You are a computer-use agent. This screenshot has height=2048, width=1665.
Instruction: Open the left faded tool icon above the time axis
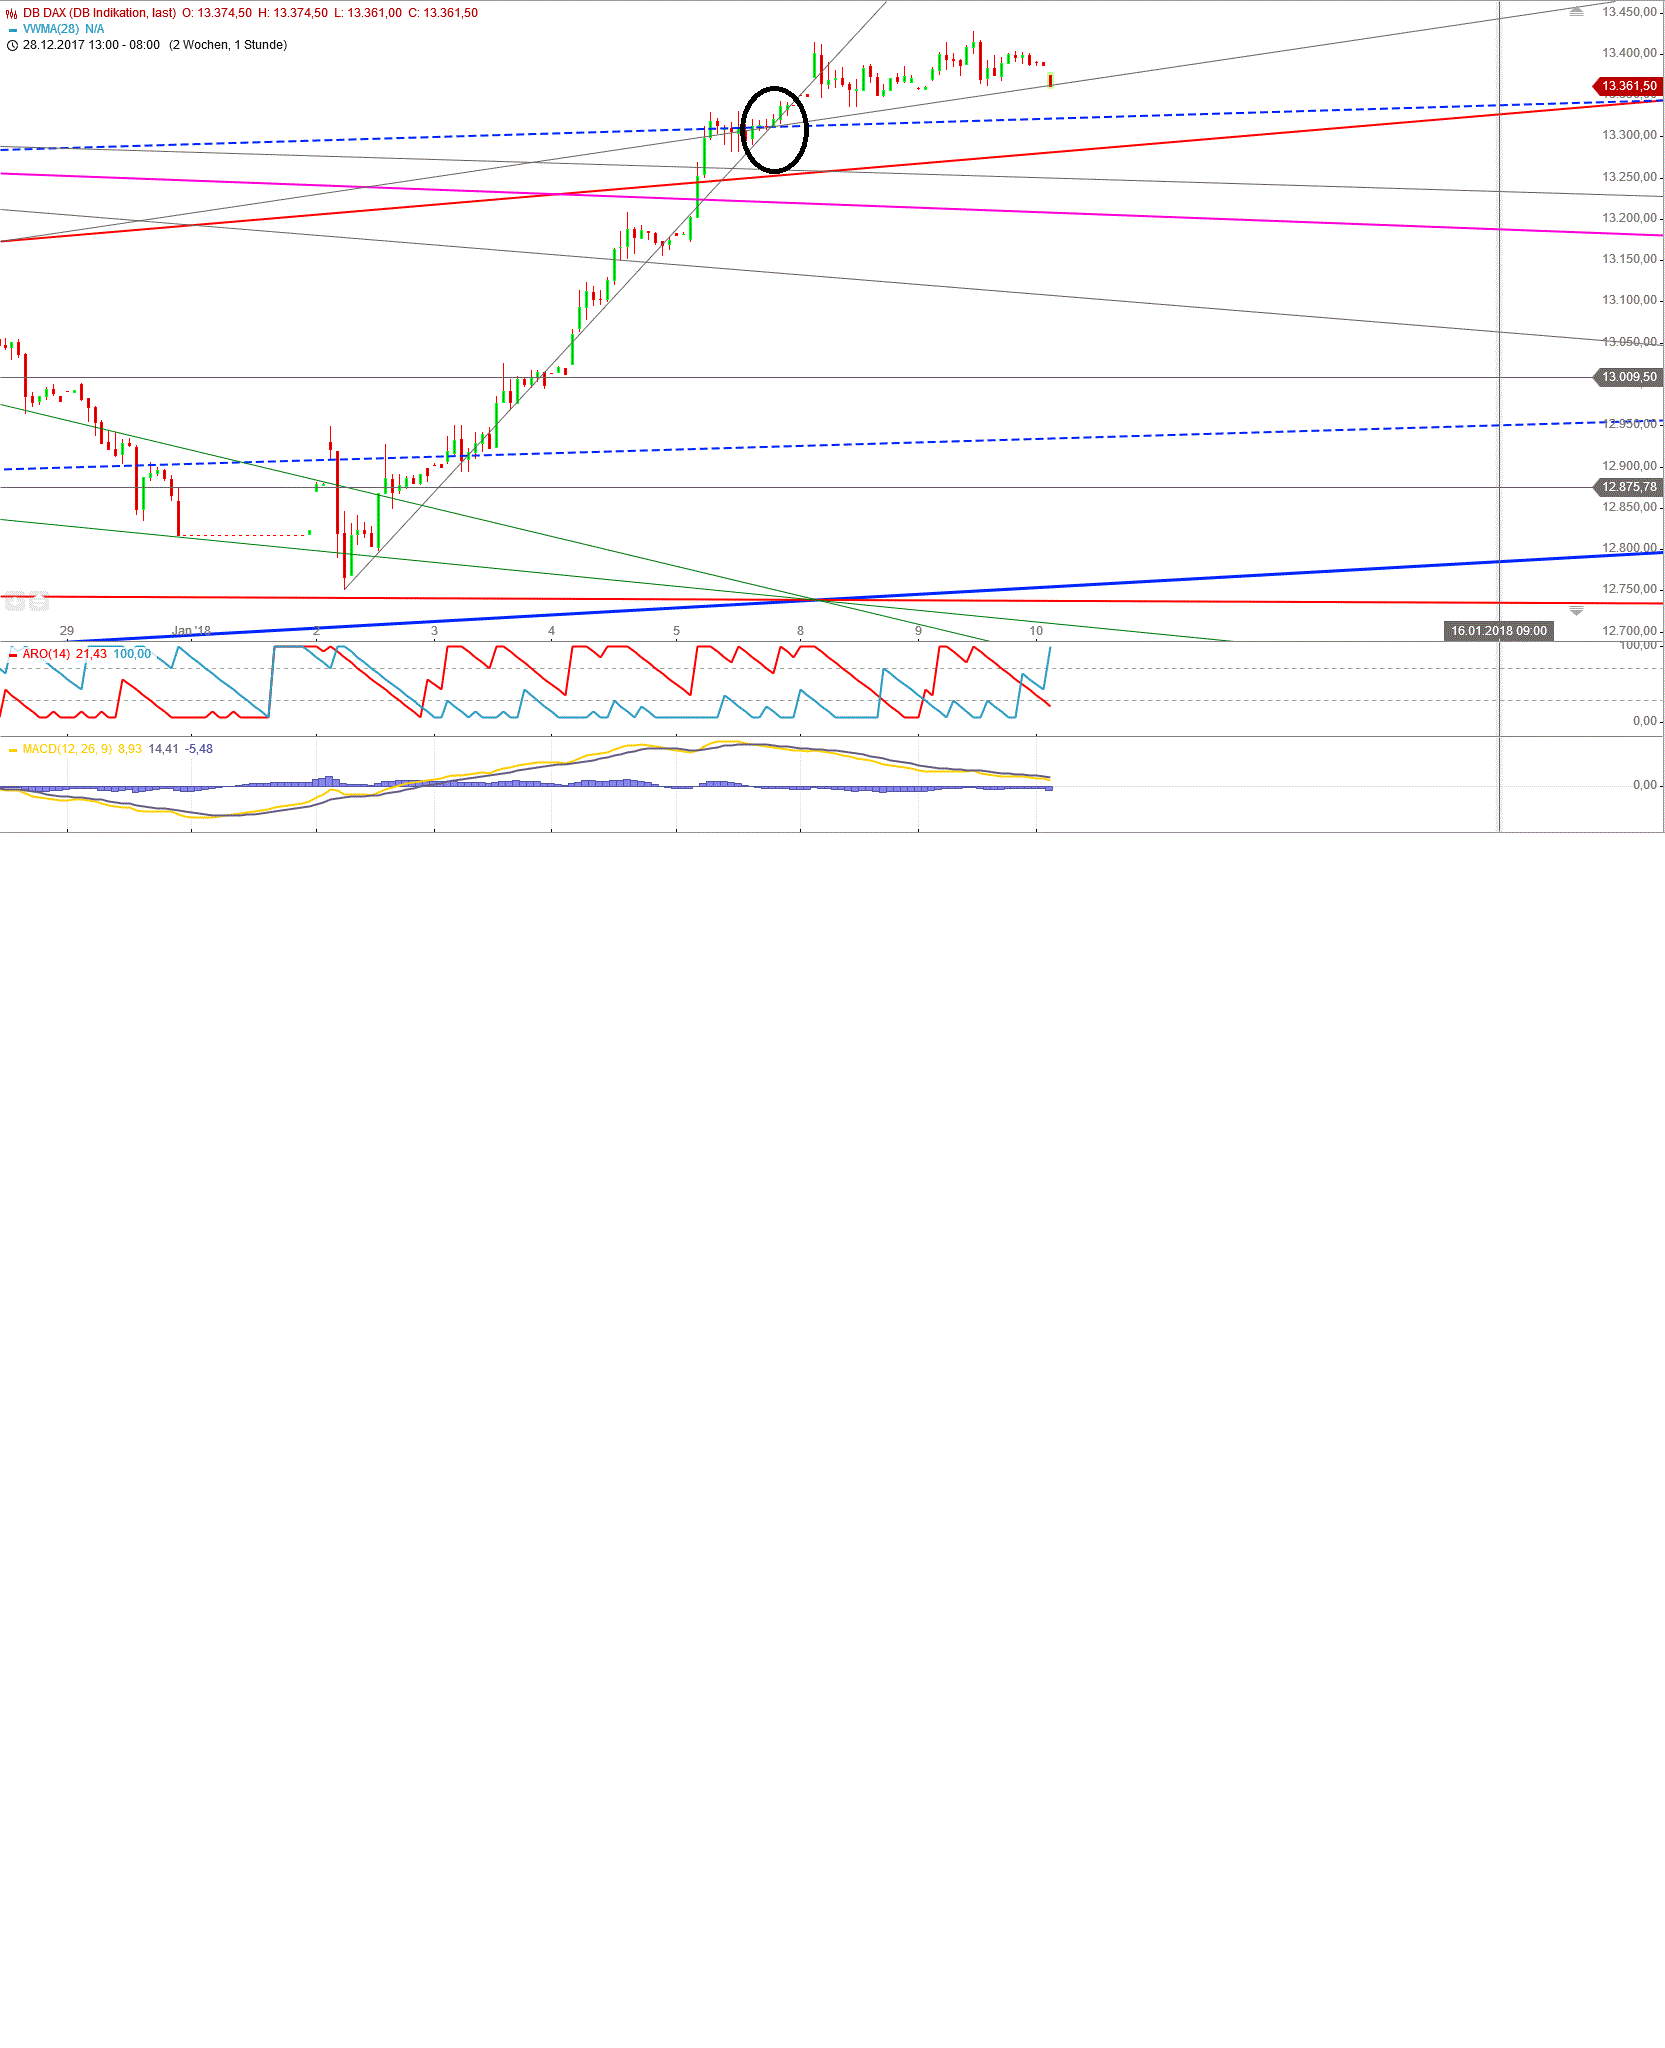coord(14,600)
